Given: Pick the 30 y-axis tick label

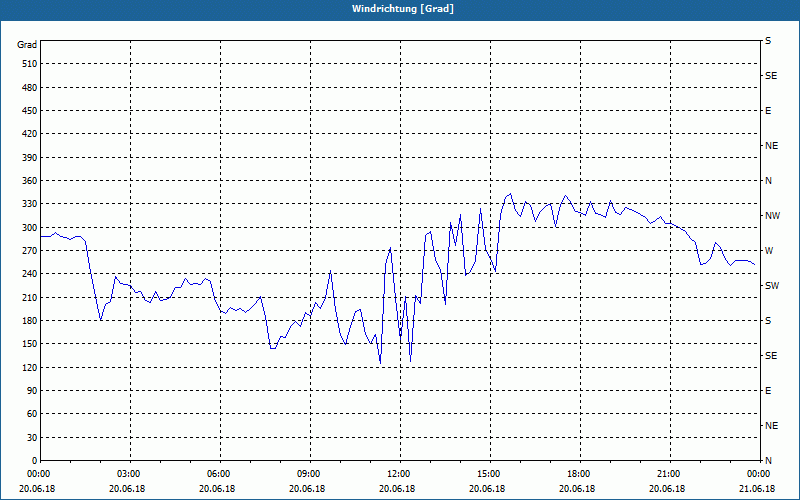Looking at the screenshot, I should pos(32,438).
